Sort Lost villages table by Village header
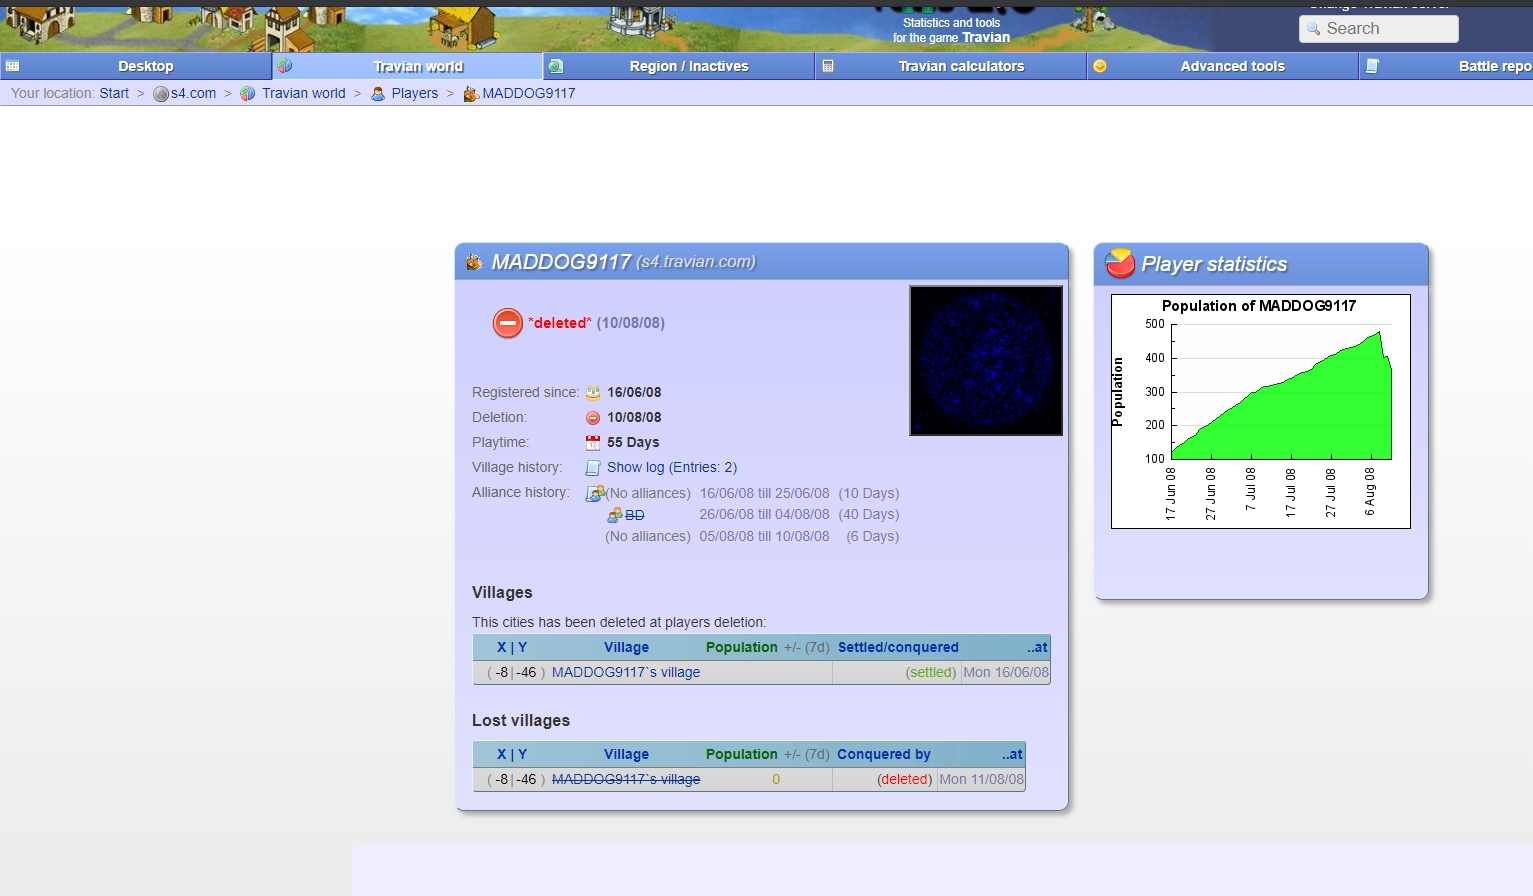 [x=626, y=754]
